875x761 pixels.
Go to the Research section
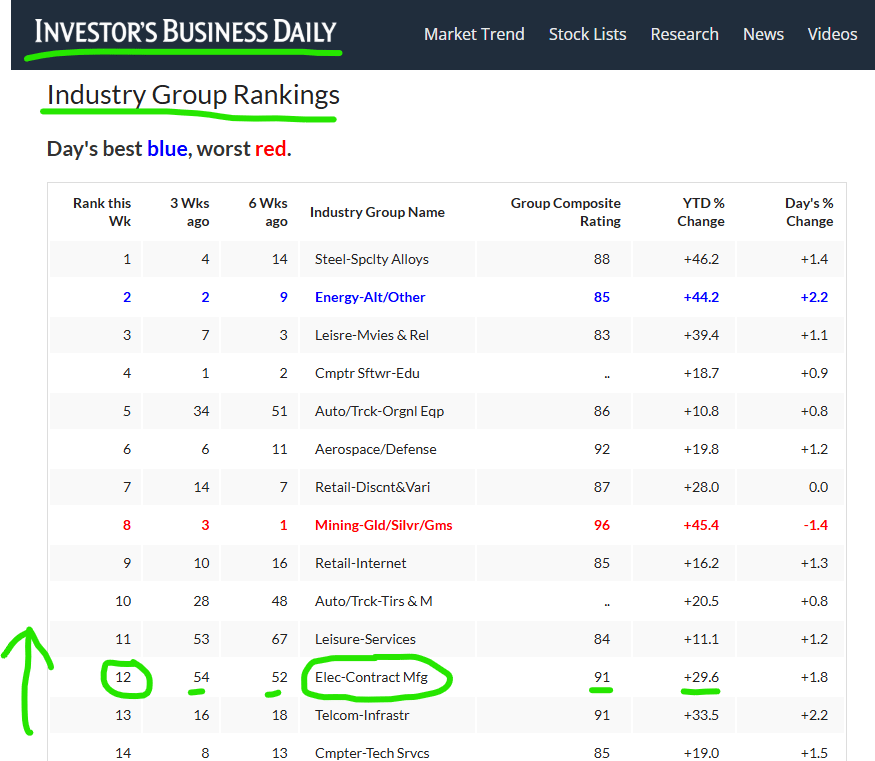coord(684,34)
